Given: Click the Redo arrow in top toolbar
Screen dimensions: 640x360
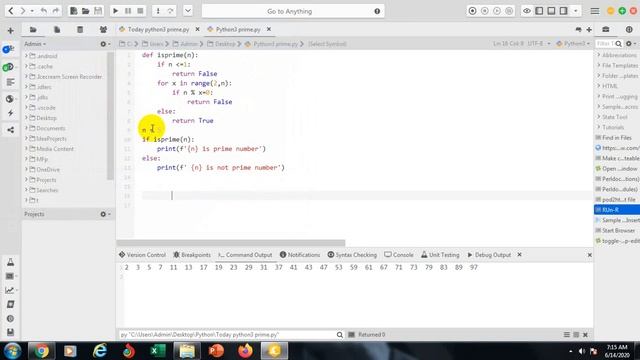Looking at the screenshot, I should (x=56, y=11).
